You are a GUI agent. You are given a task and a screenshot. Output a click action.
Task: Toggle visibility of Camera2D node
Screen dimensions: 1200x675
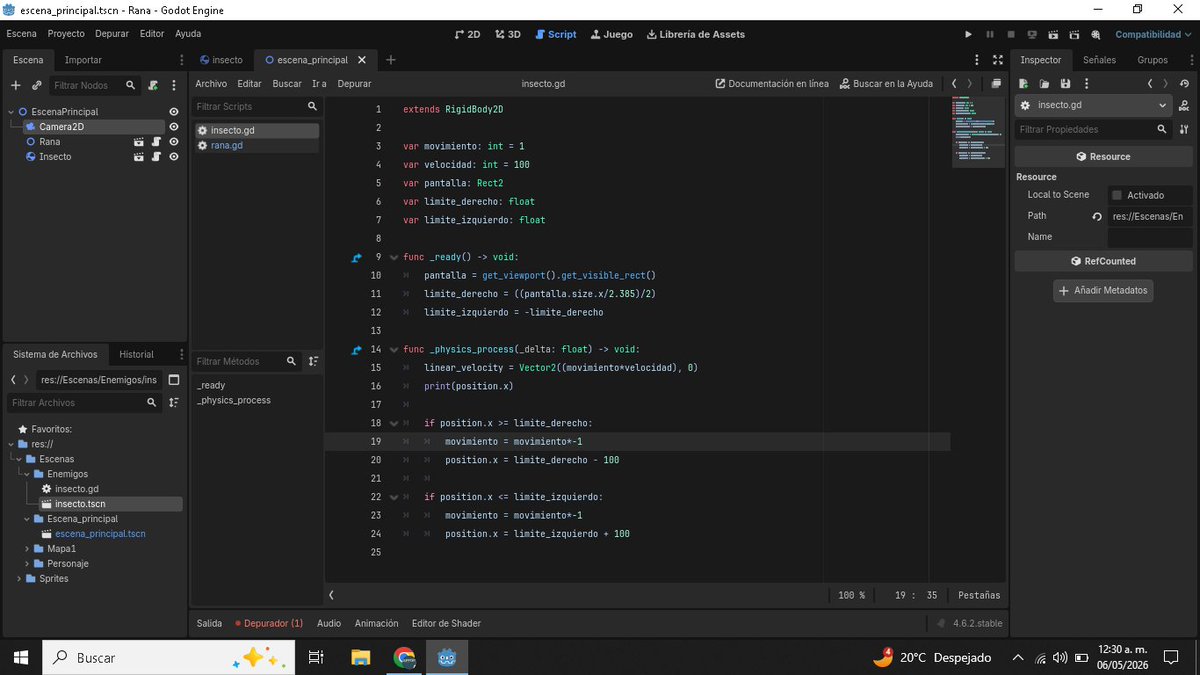coord(174,127)
